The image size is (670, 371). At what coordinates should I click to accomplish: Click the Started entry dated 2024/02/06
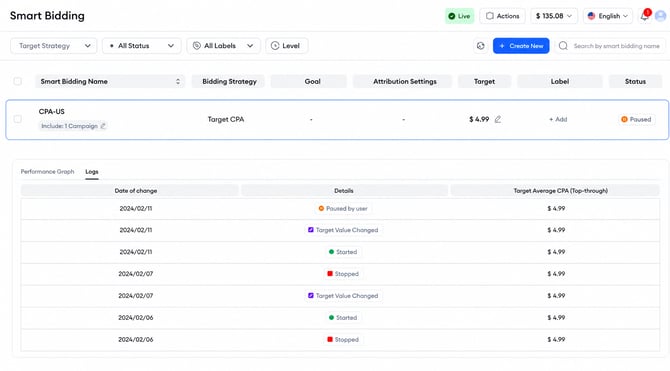pyautogui.click(x=343, y=318)
